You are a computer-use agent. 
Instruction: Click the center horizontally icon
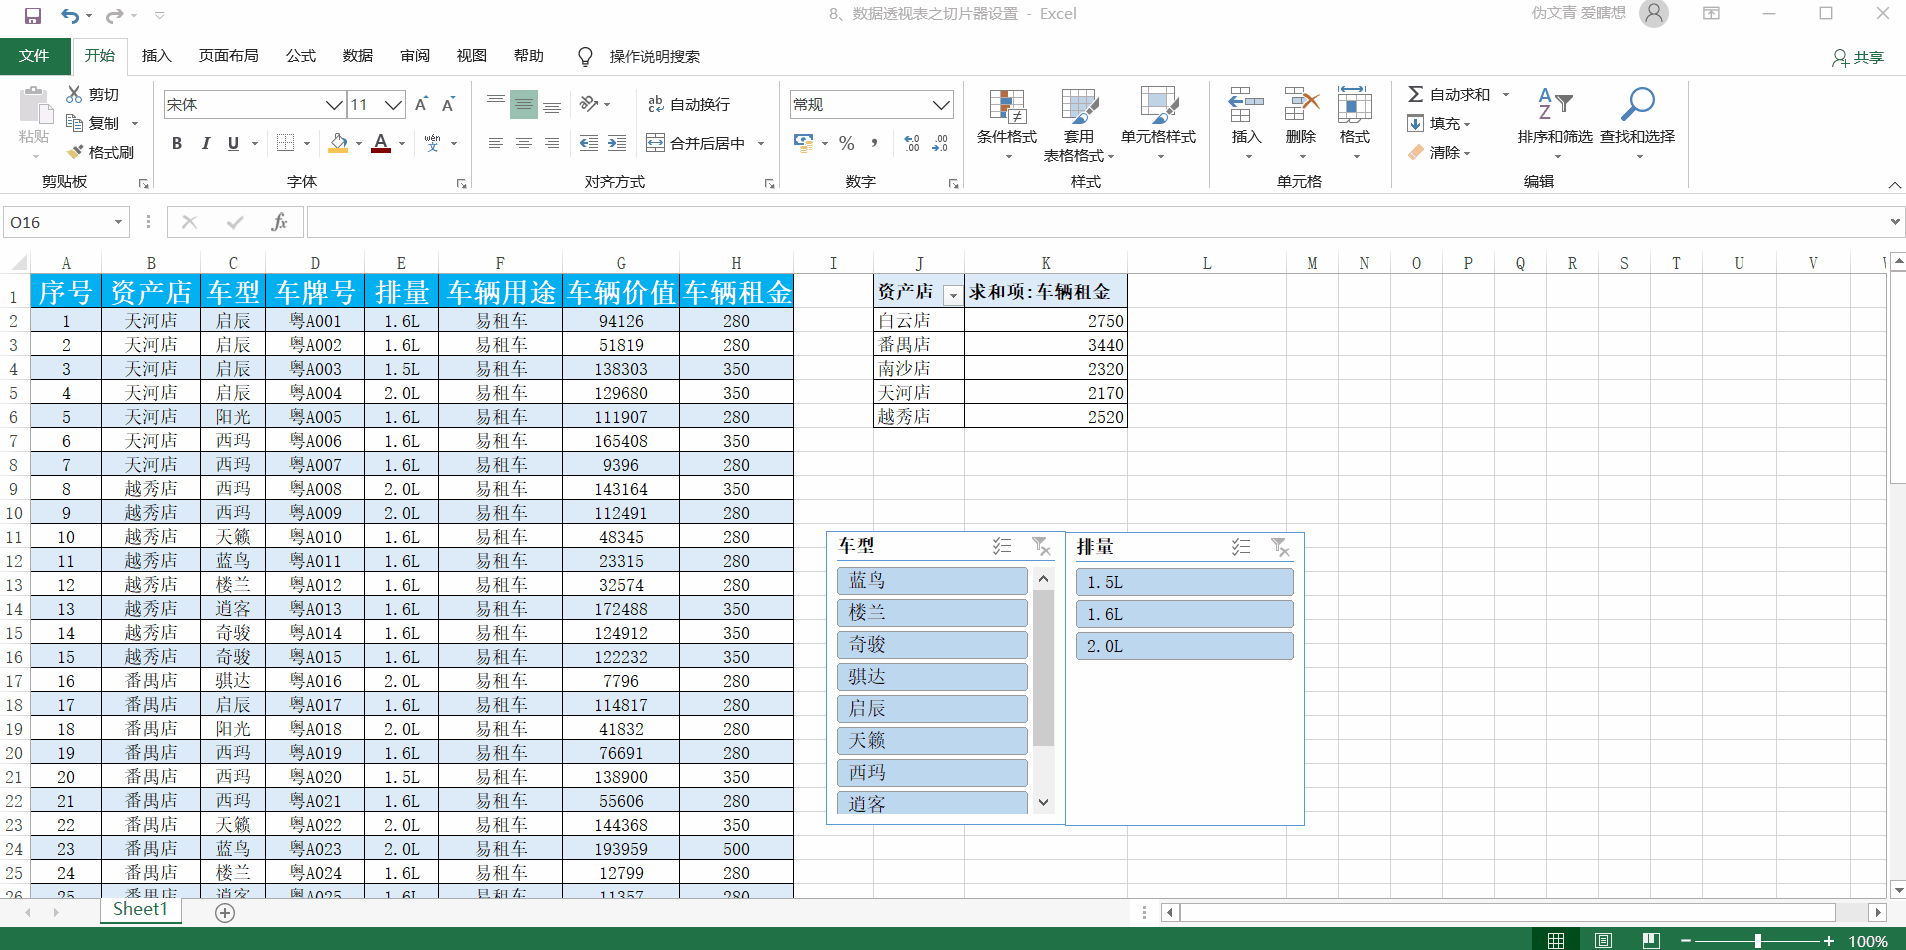click(523, 143)
